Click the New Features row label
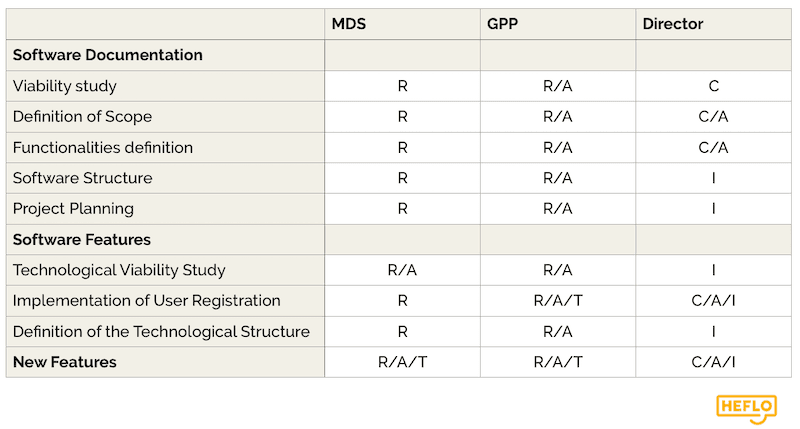 (65, 362)
